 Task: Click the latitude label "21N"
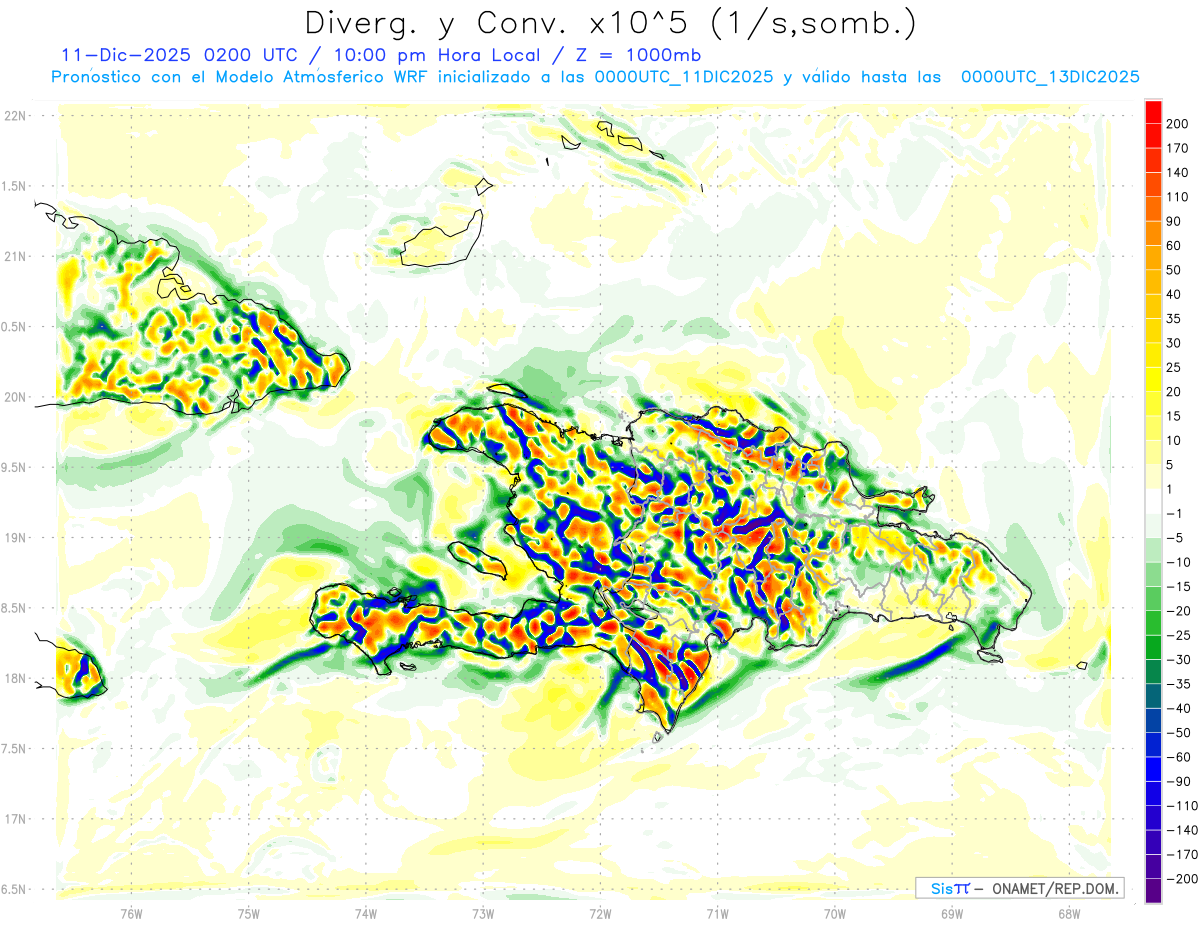[x=15, y=257]
